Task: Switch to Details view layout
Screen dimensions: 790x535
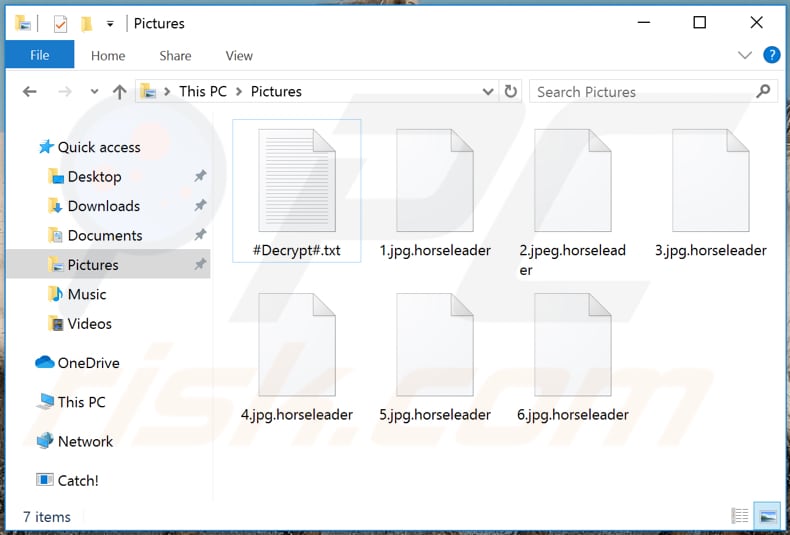Action: (740, 516)
